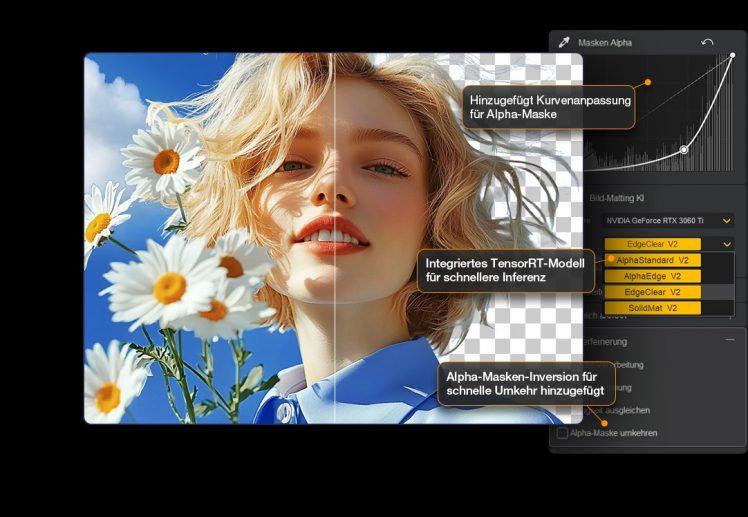Click the Bild-Matting KI section label
Image resolution: width=748 pixels, height=517 pixels.
617,198
